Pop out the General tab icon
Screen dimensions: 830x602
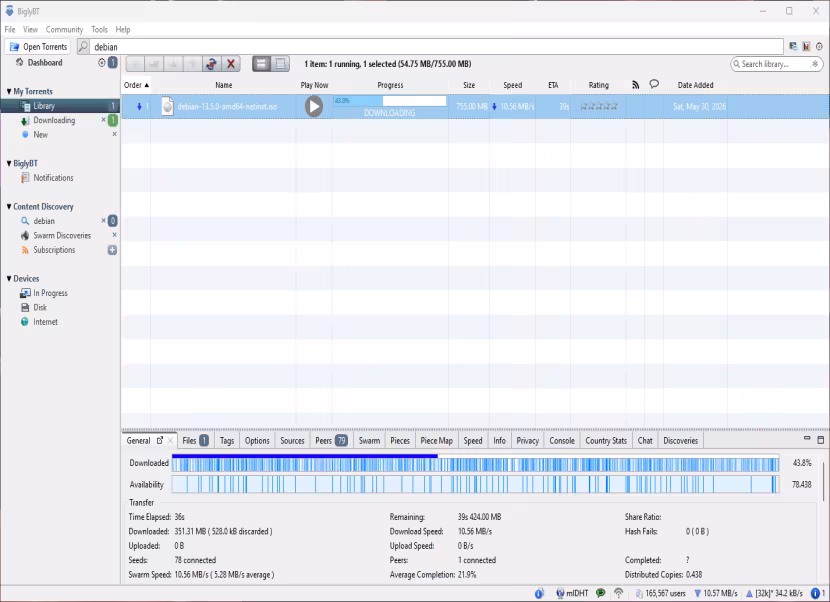(160, 440)
